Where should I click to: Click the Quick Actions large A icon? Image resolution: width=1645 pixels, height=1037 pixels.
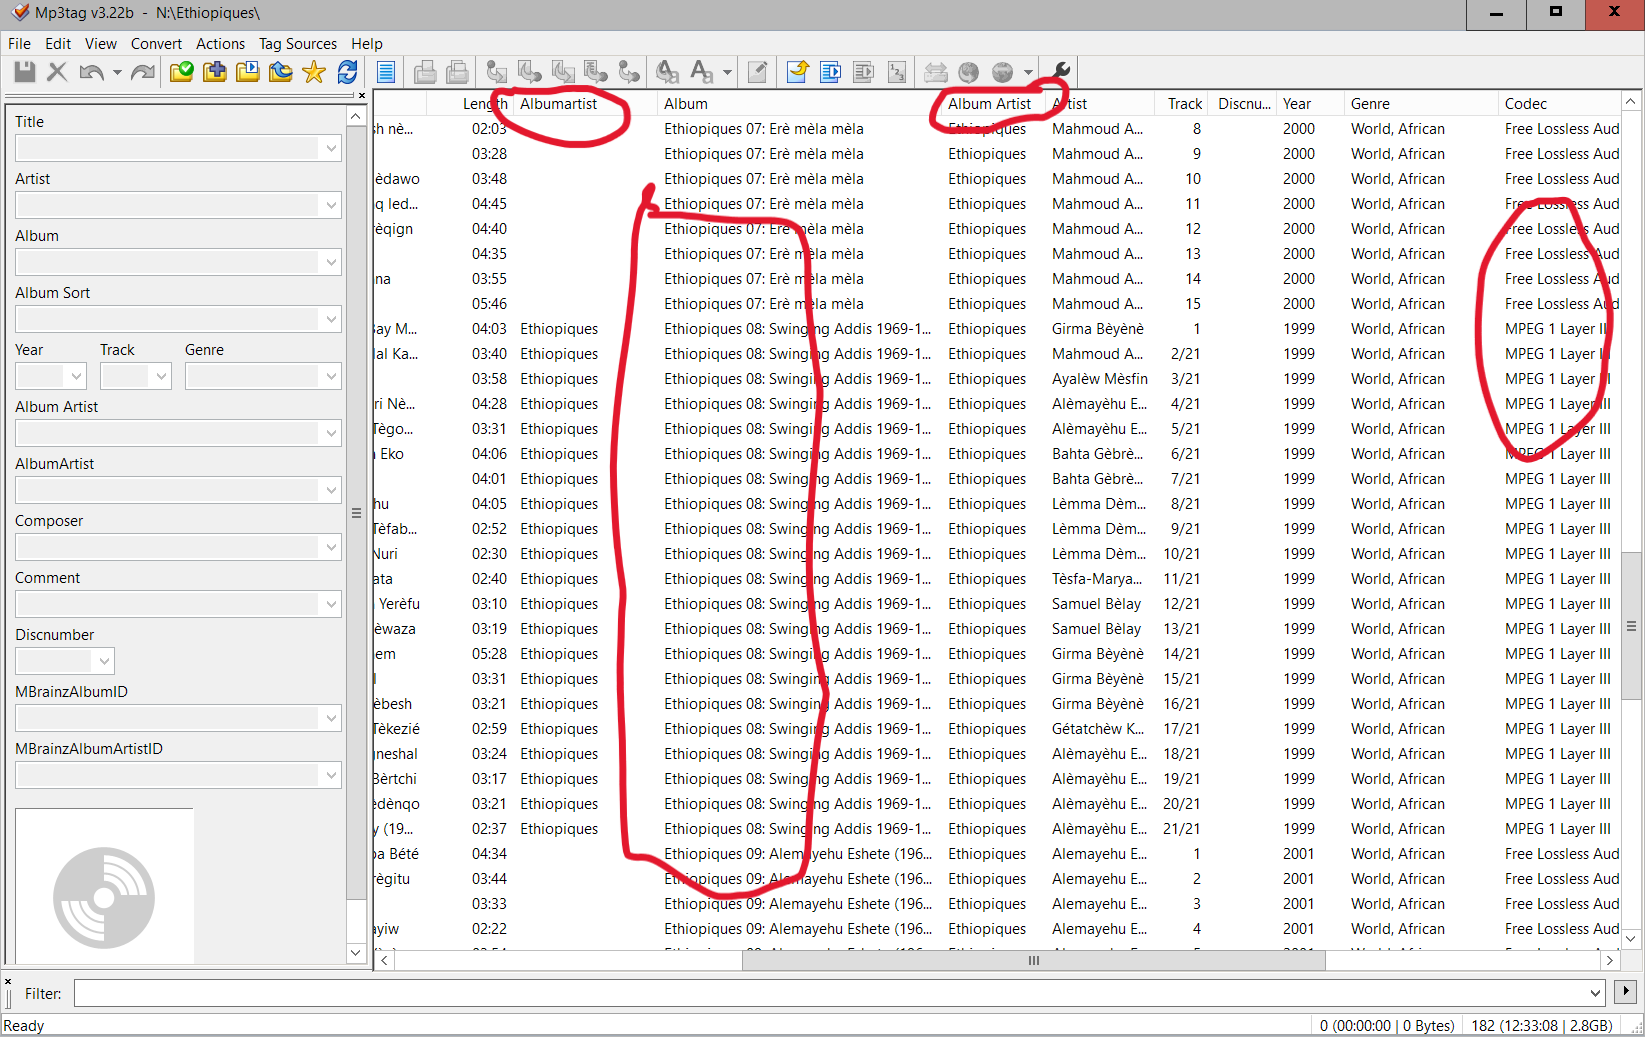701,72
